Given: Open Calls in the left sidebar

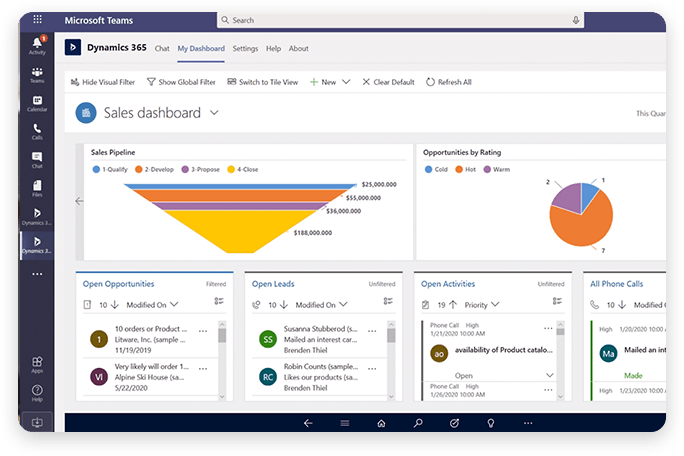Looking at the screenshot, I should pyautogui.click(x=37, y=130).
